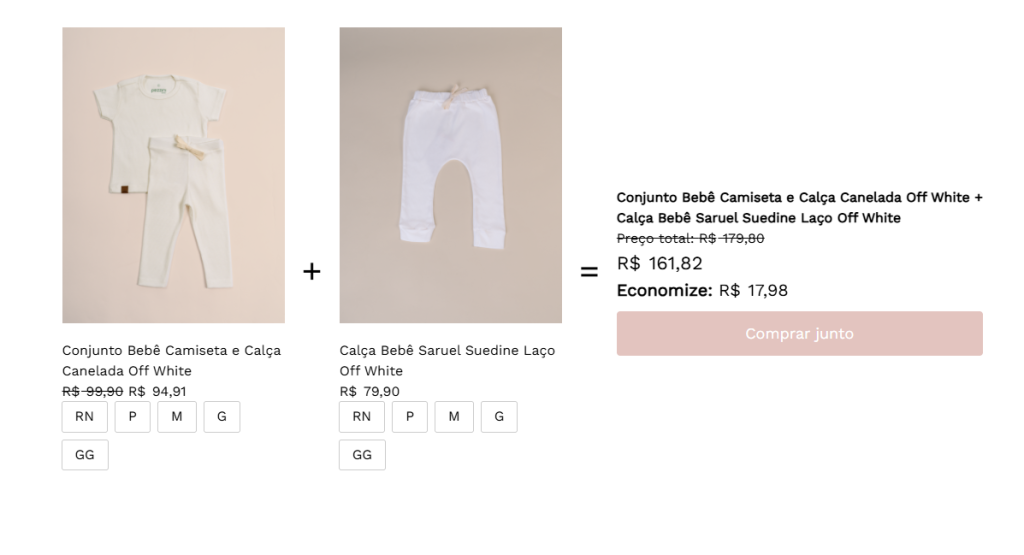This screenshot has width=1024, height=555.
Task: Select size G for Calça Saruel pants
Action: 499,417
